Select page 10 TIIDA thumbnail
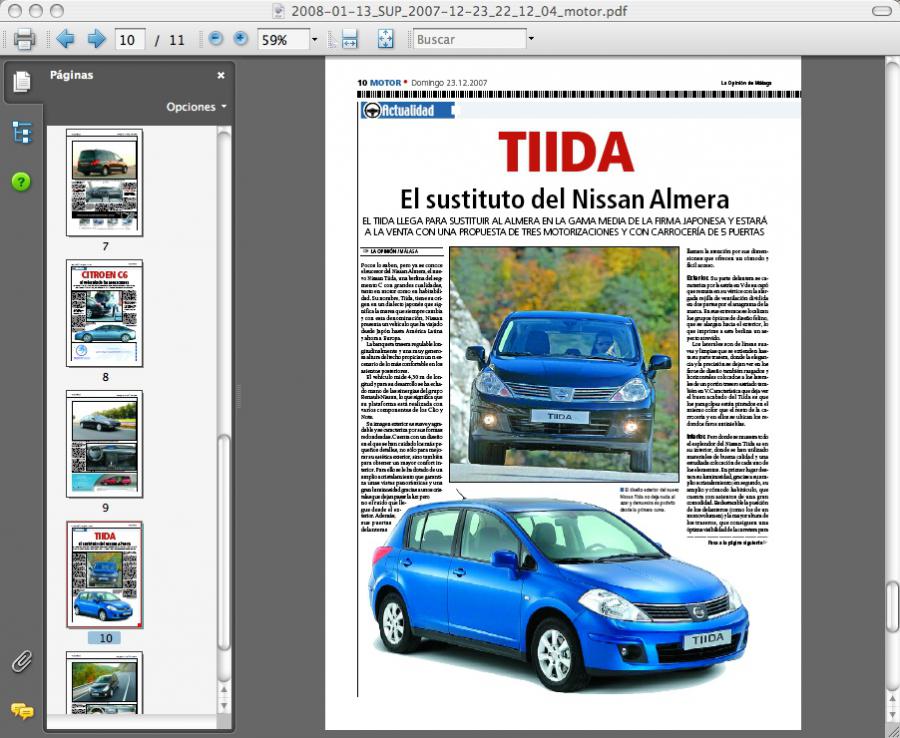 [x=104, y=574]
